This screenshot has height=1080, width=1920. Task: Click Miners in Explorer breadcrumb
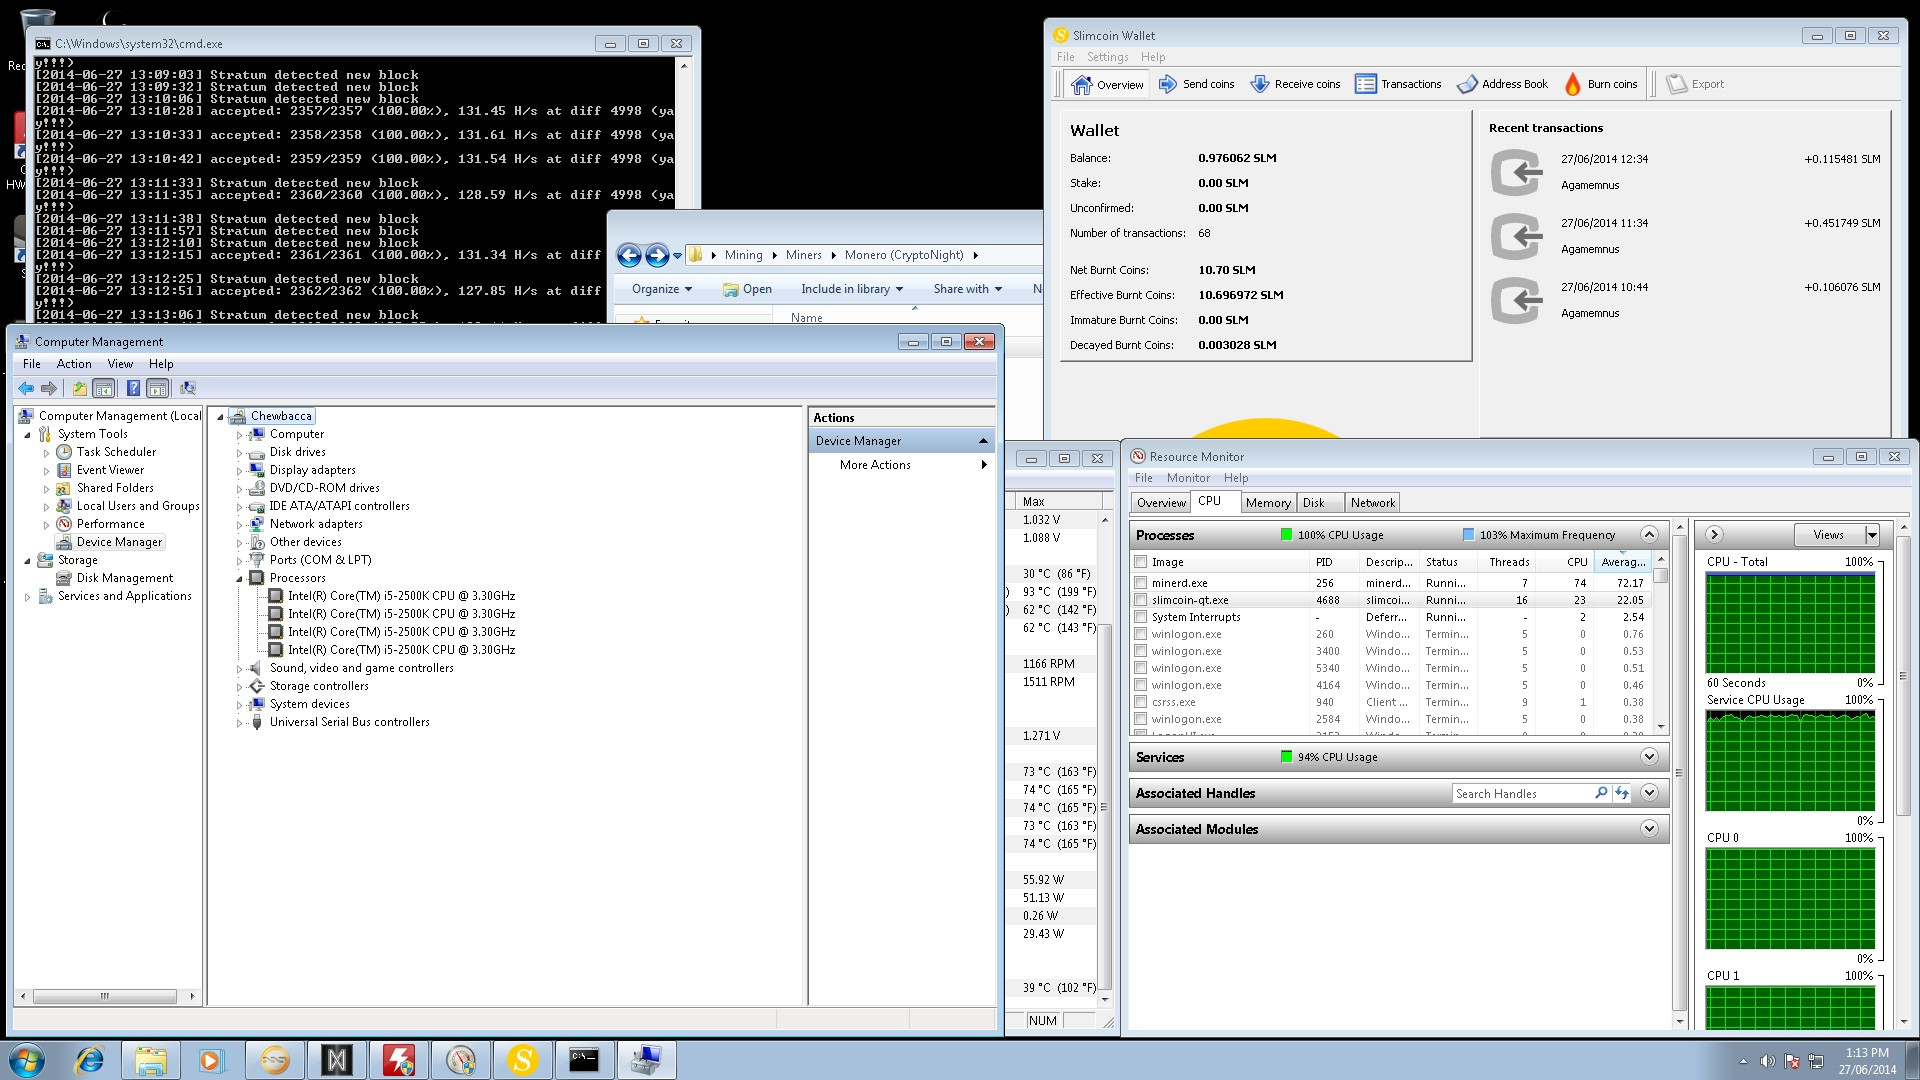click(x=803, y=255)
